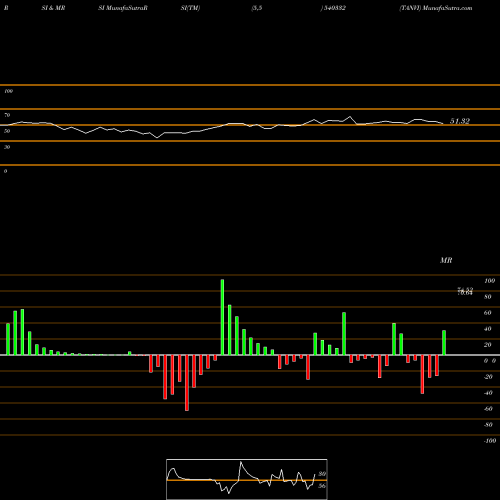Click the -60 label on the MR axis

tap(488, 409)
